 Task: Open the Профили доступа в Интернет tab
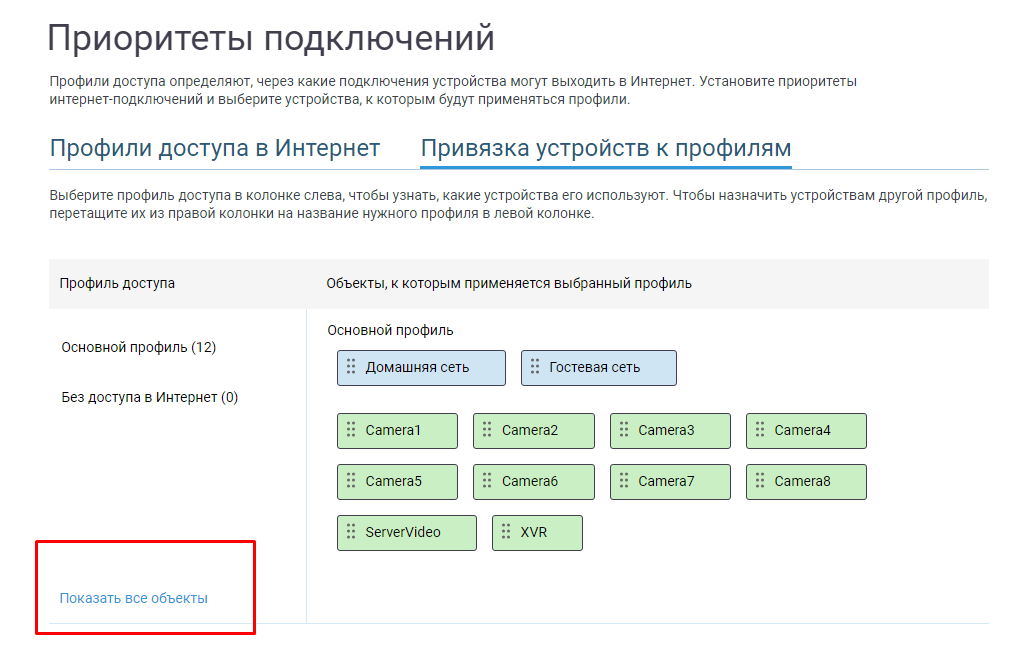pos(215,148)
